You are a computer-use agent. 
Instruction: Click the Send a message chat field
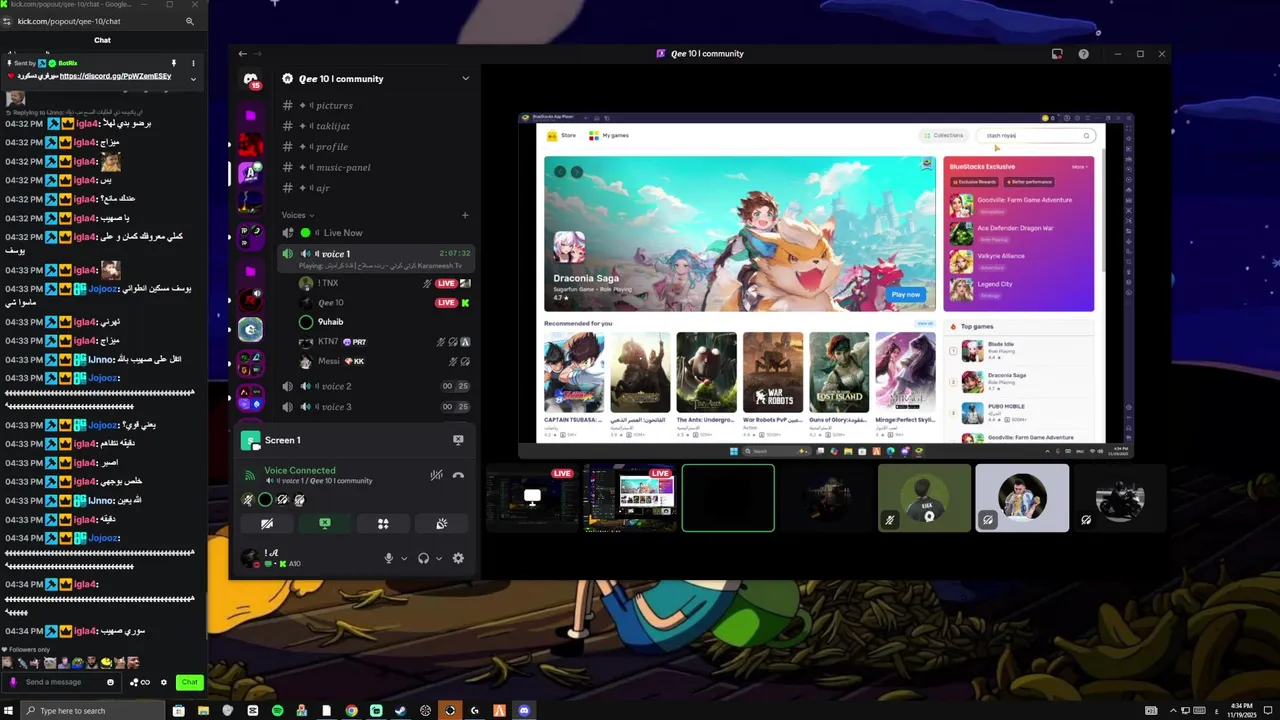coord(62,682)
